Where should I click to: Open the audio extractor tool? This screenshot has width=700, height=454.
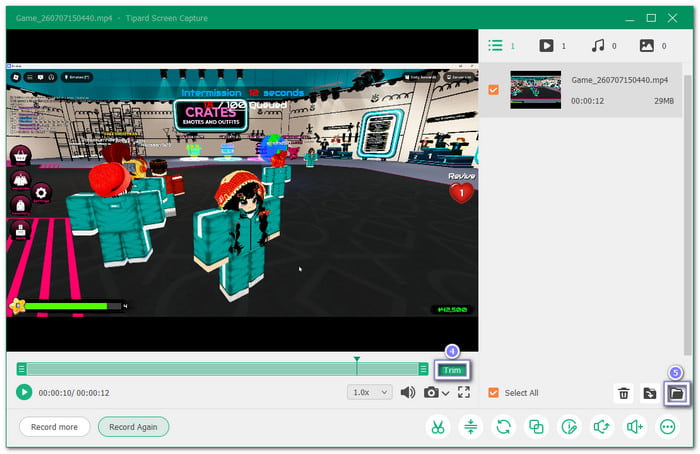[601, 427]
